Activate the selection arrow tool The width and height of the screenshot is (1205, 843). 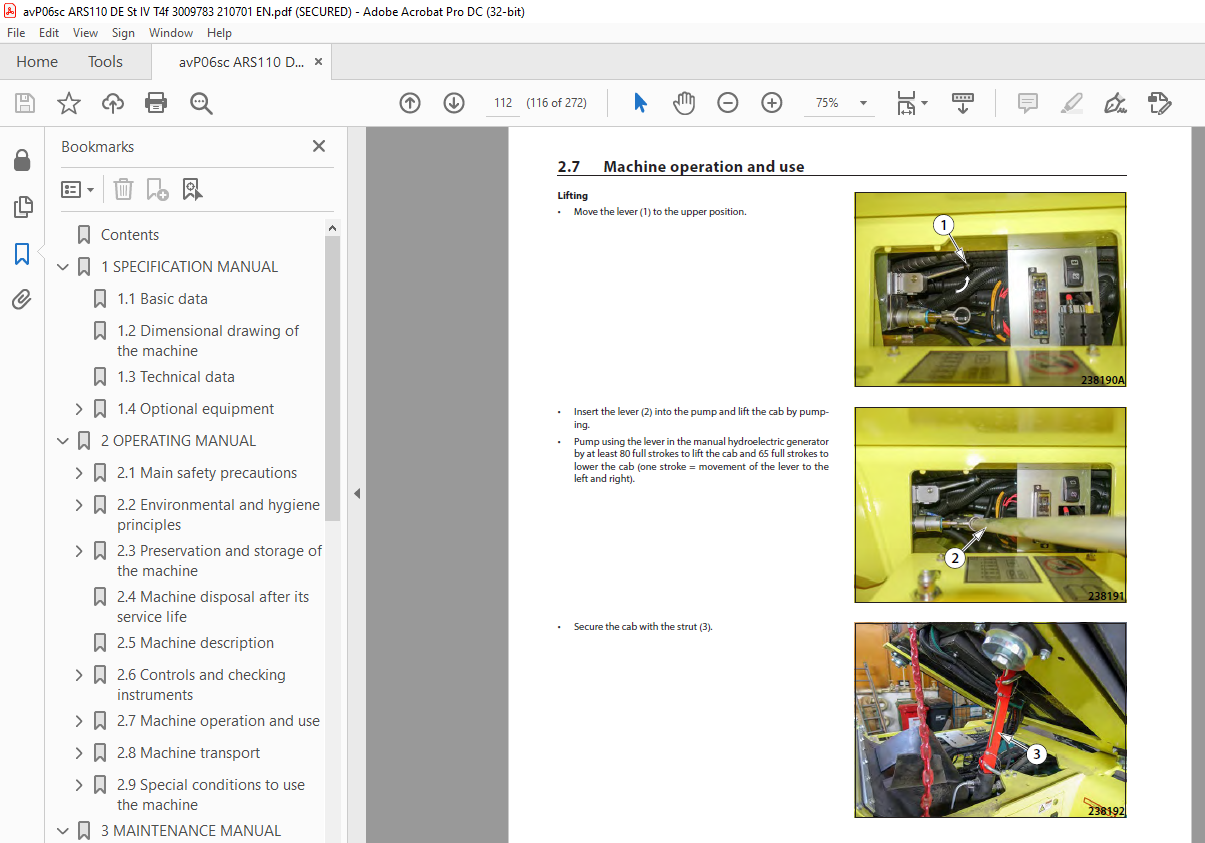pos(641,103)
